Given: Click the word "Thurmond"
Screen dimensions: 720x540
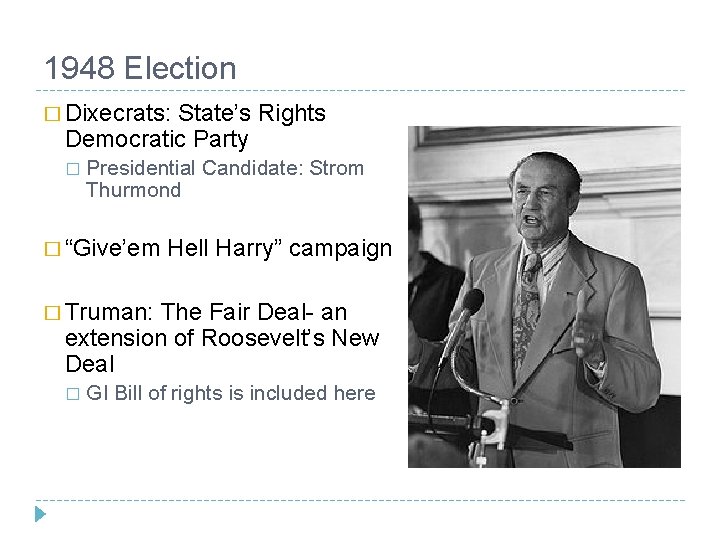Looking at the screenshot, I should pyautogui.click(x=133, y=190).
